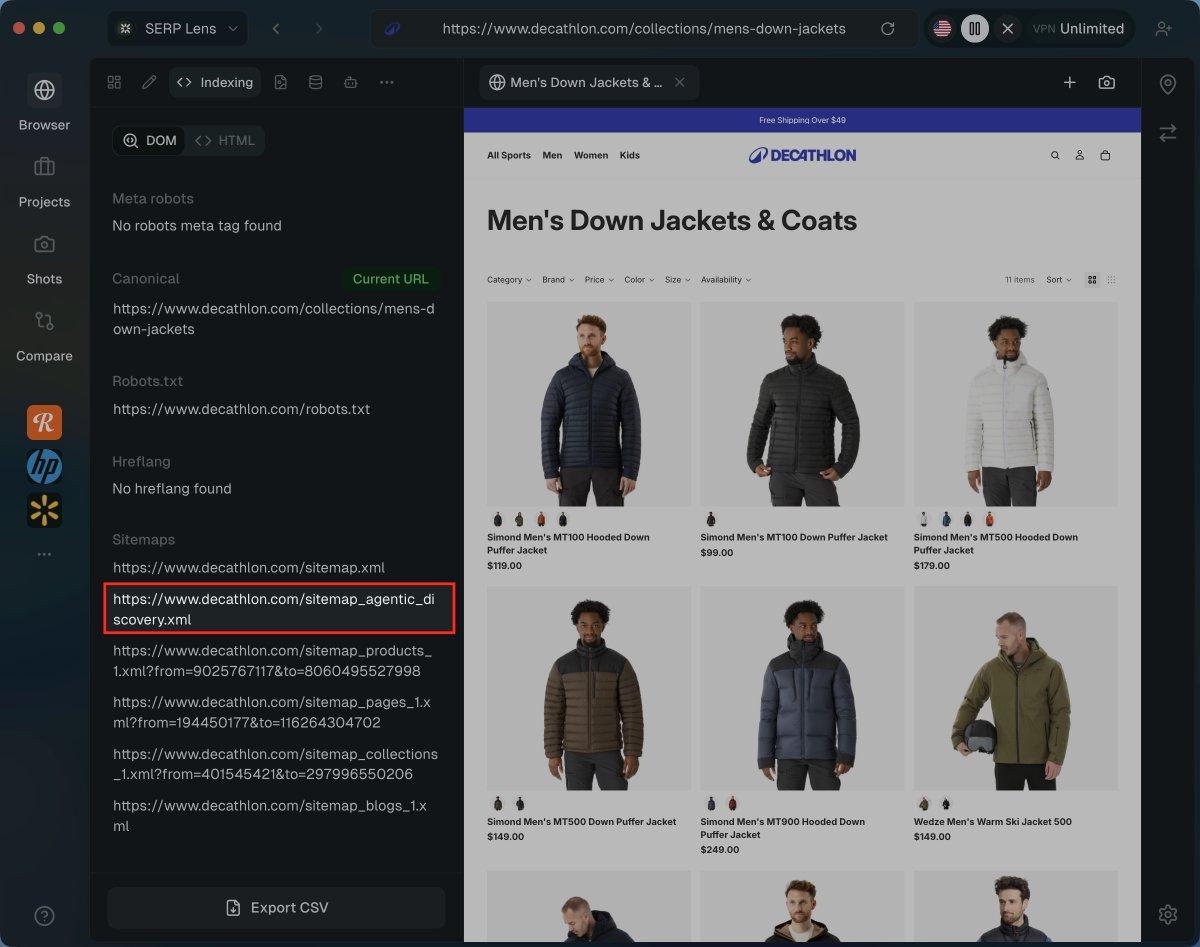Select dense grid layout toggle
Viewport: 1200px width, 947px height.
coord(1111,280)
